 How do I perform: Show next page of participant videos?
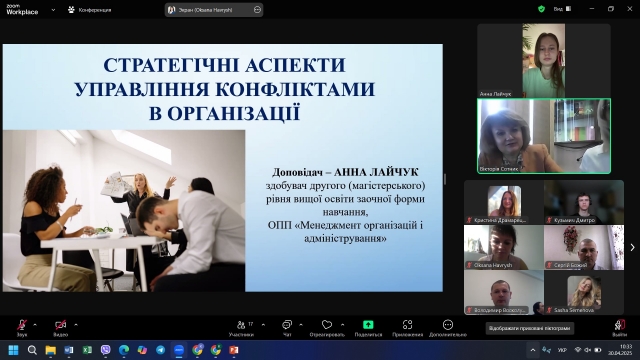[x=632, y=247]
